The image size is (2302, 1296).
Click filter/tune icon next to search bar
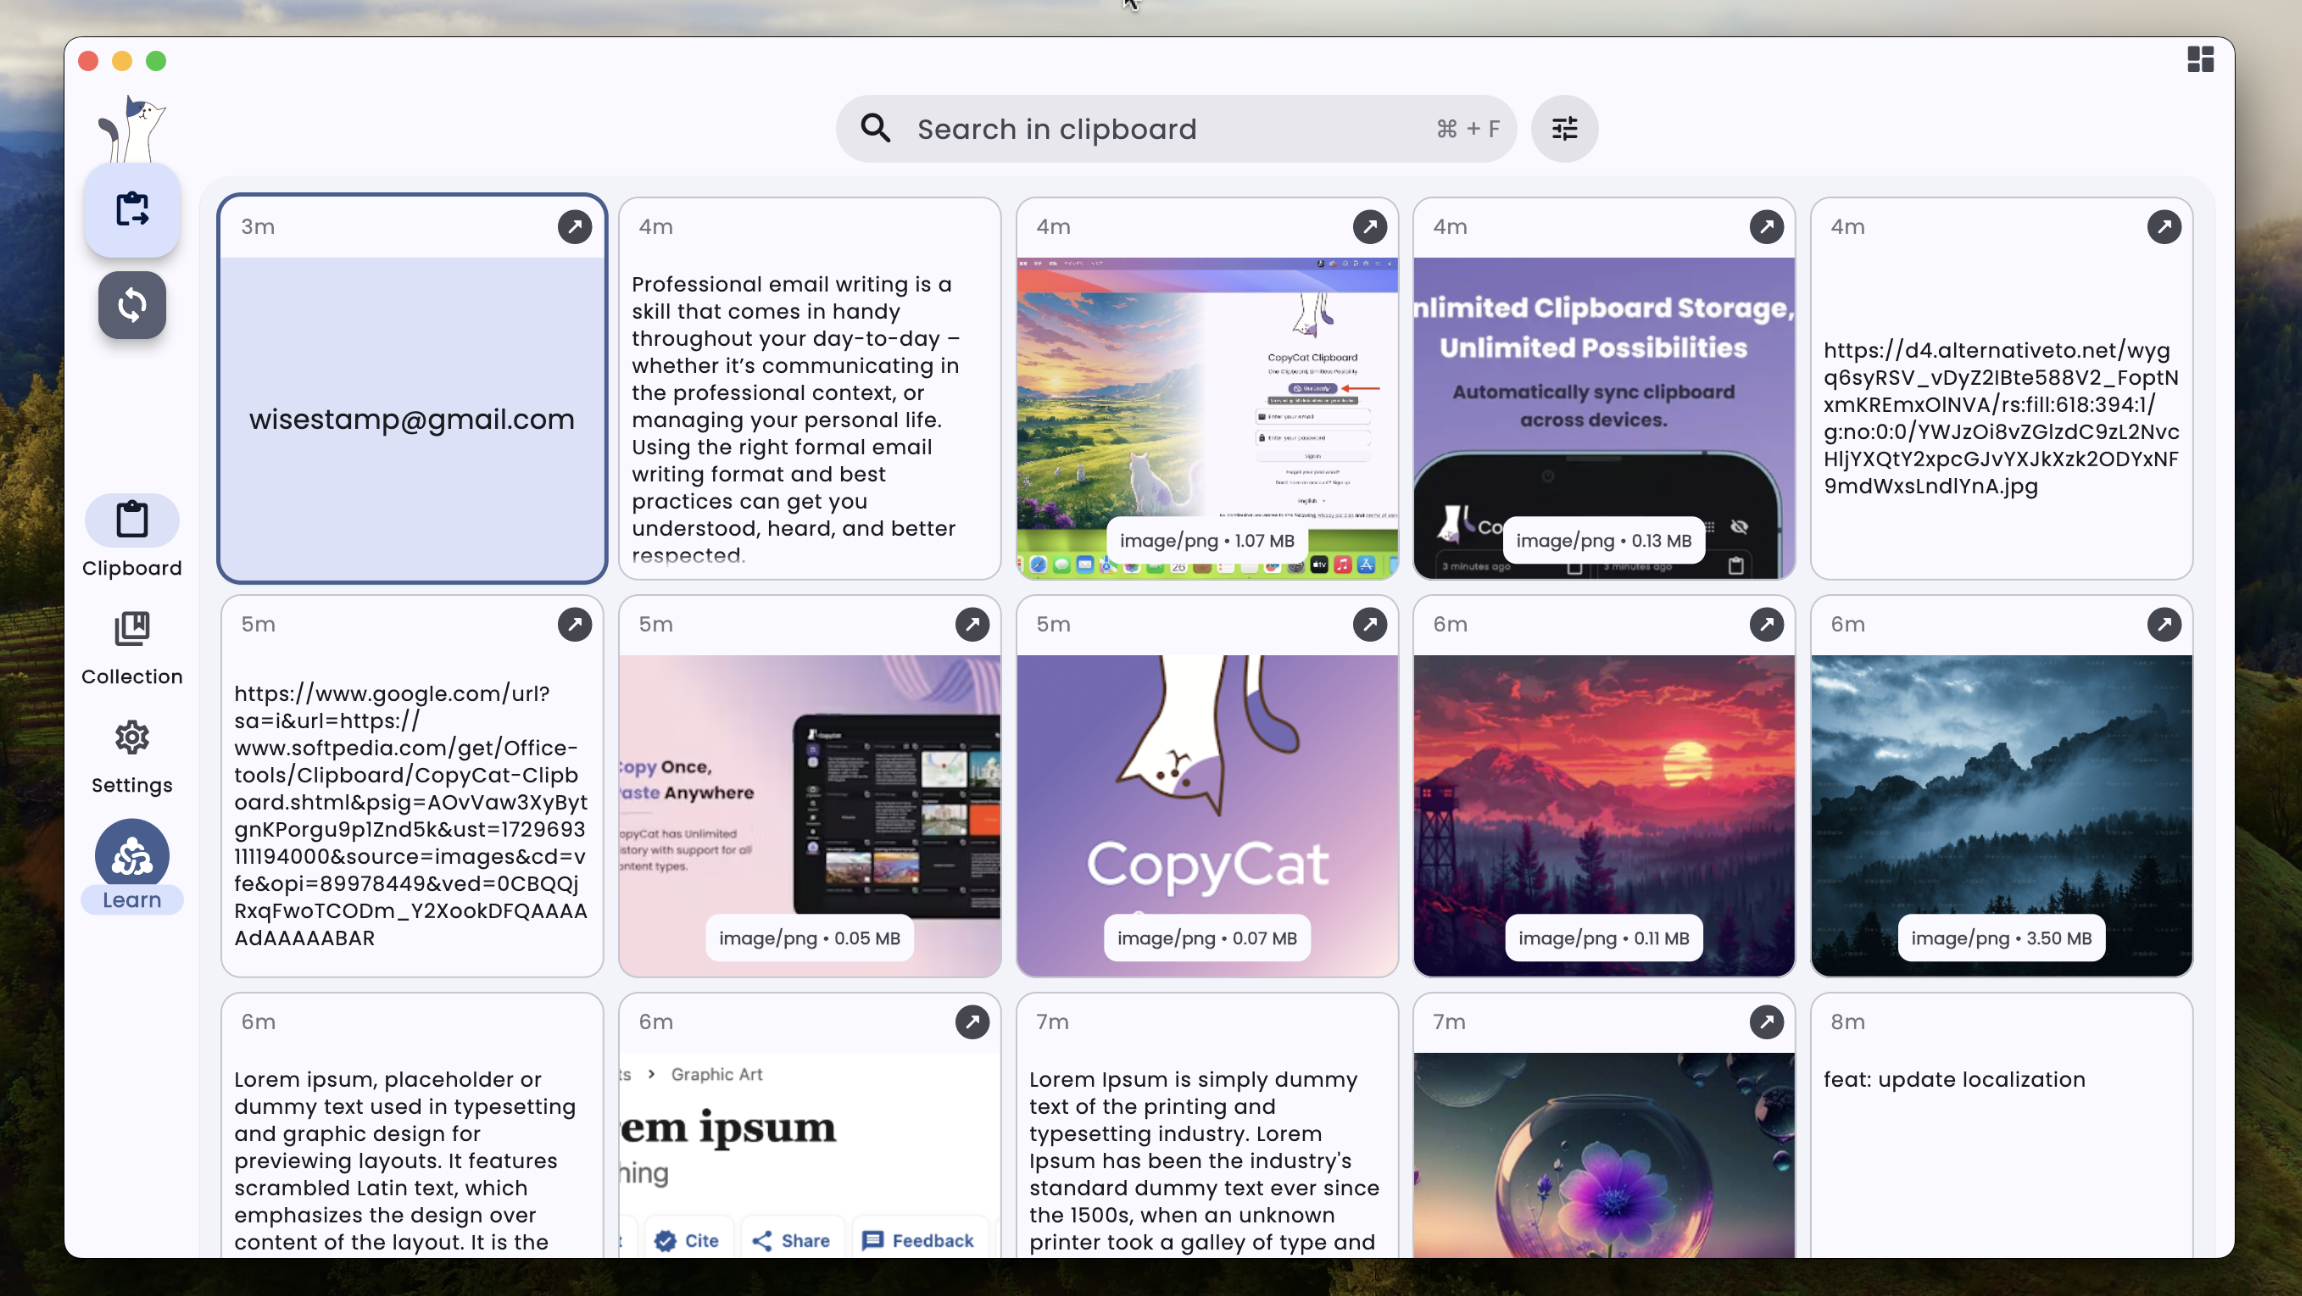tap(1564, 128)
